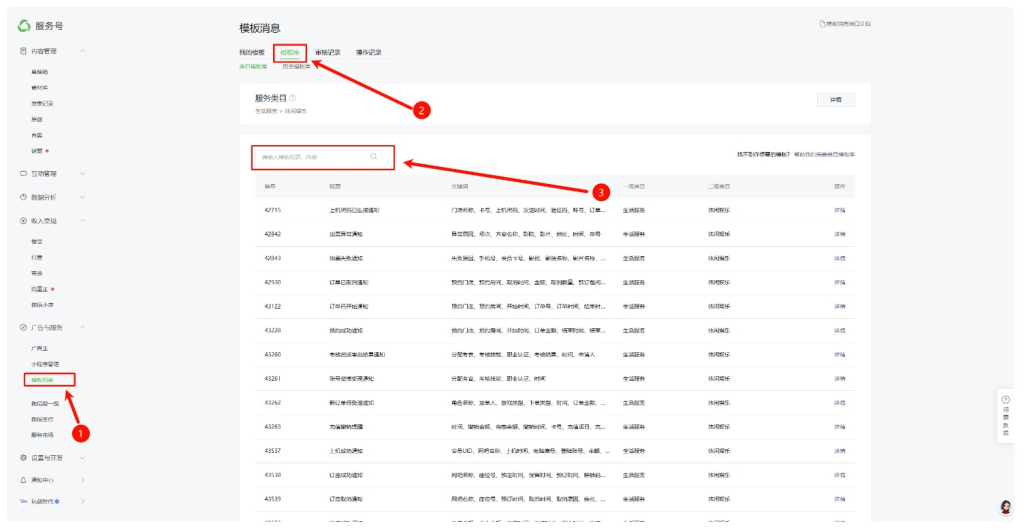Viewport: 1024px width, 530px height.
Task: Click the 内容管理 document icon in sidebar
Action: point(23,50)
